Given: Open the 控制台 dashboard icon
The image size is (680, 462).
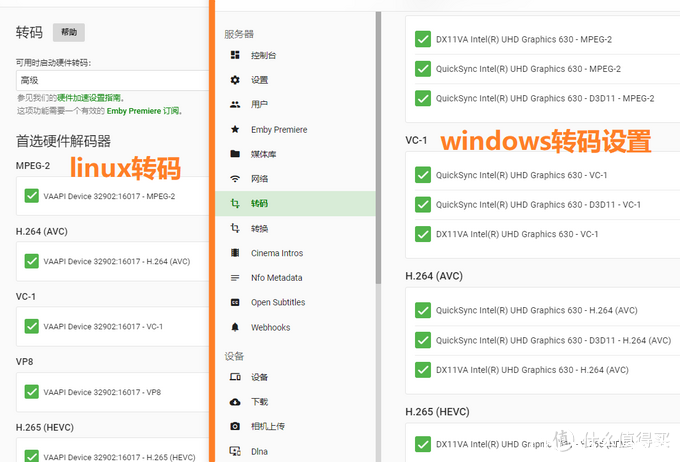Looking at the screenshot, I should tap(235, 55).
